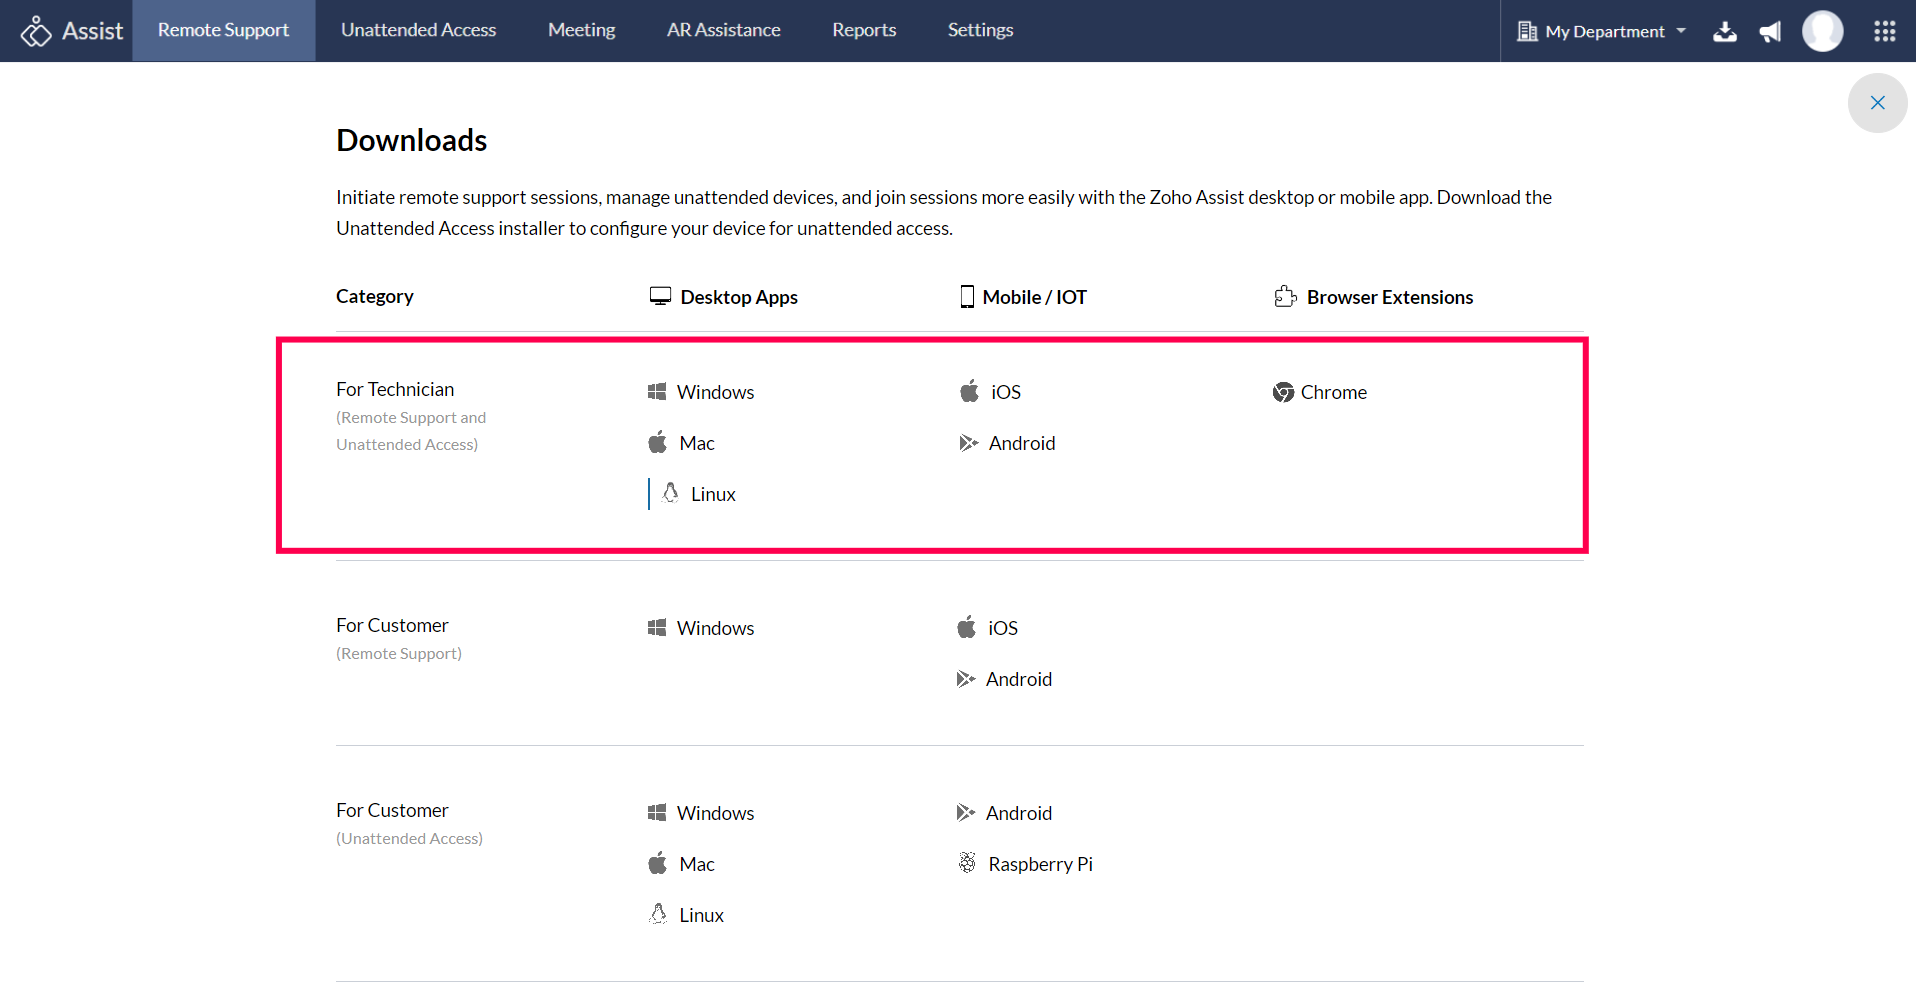Click the Zoho Assist logo
This screenshot has width=1916, height=996.
tap(72, 31)
